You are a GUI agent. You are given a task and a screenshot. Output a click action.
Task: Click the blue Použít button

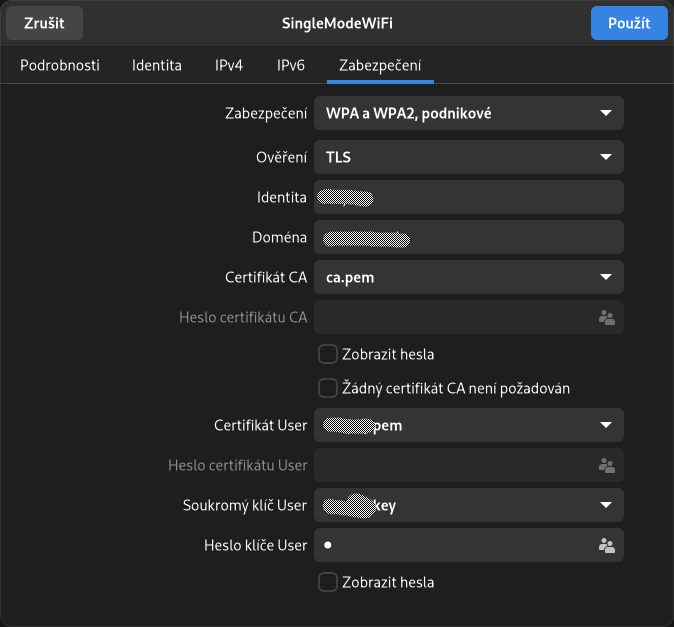(629, 23)
